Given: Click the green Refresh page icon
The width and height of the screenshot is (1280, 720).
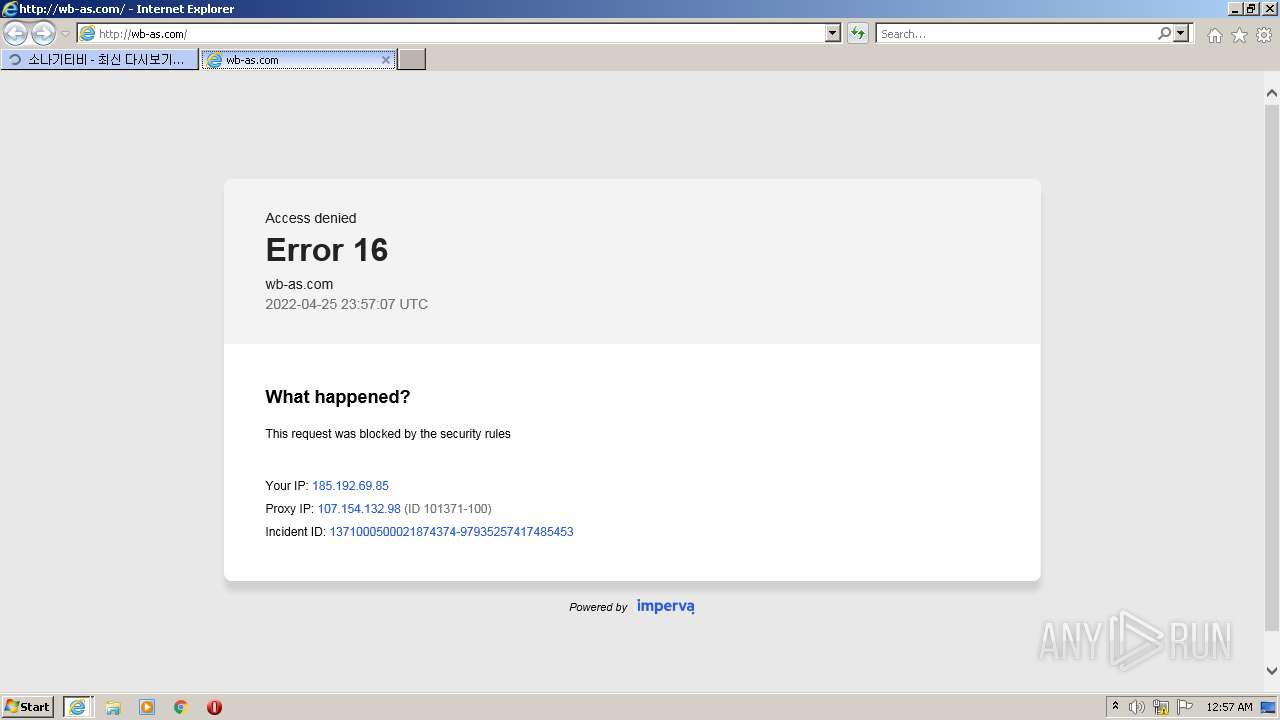Looking at the screenshot, I should pos(858,33).
